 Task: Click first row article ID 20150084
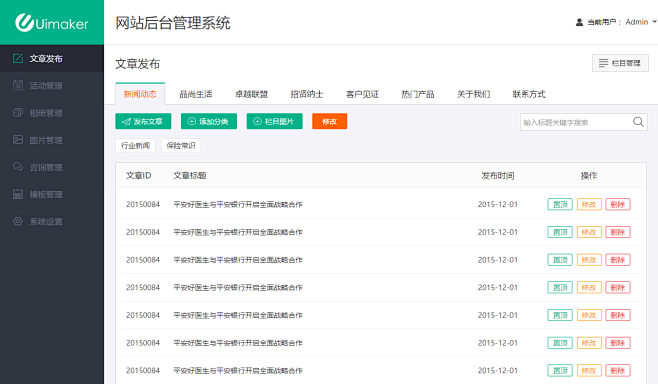tap(143, 204)
